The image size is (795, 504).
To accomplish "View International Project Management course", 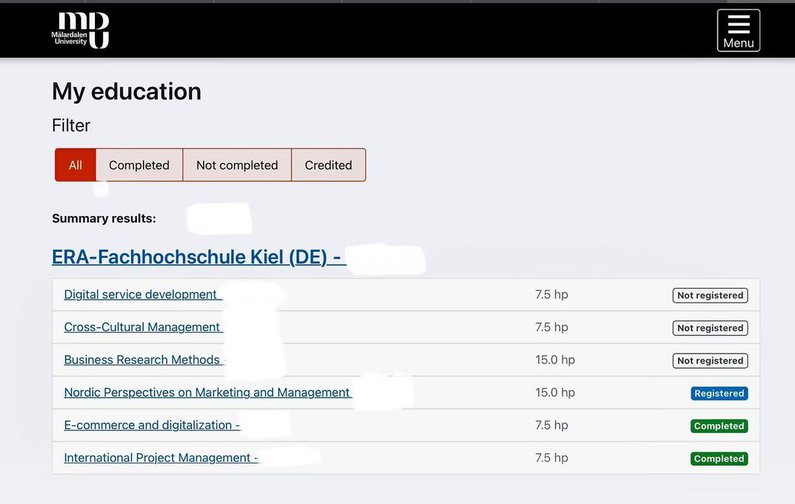I will (159, 458).
